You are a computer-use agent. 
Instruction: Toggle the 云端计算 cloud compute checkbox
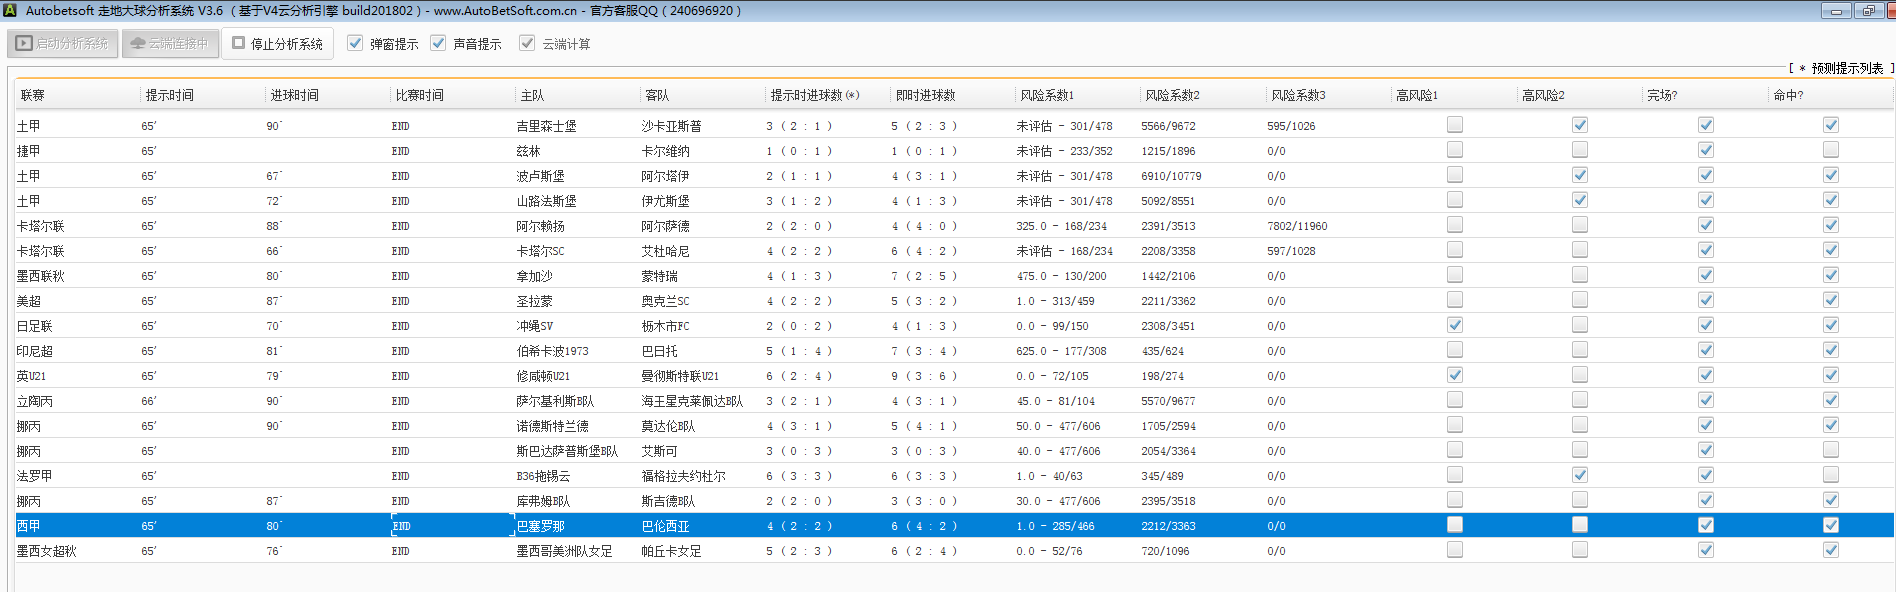[527, 43]
